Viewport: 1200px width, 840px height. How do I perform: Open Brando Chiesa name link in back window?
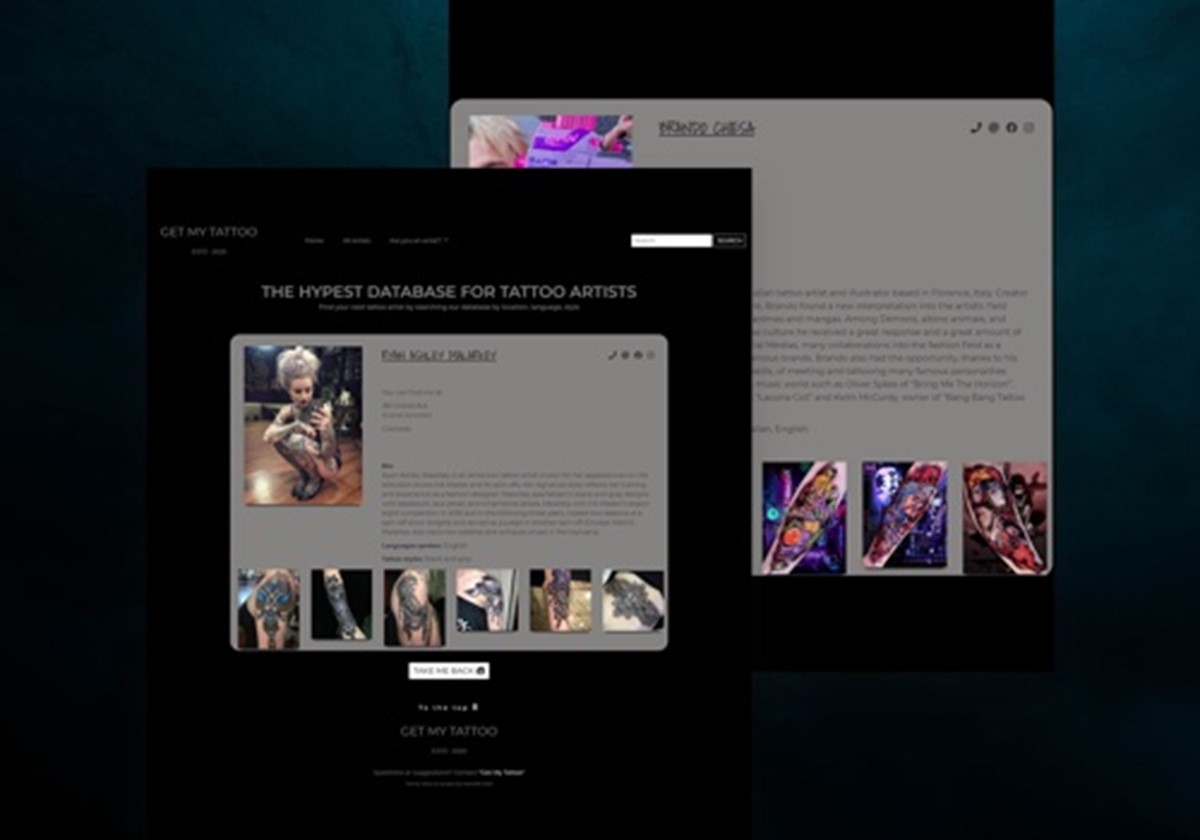(707, 128)
